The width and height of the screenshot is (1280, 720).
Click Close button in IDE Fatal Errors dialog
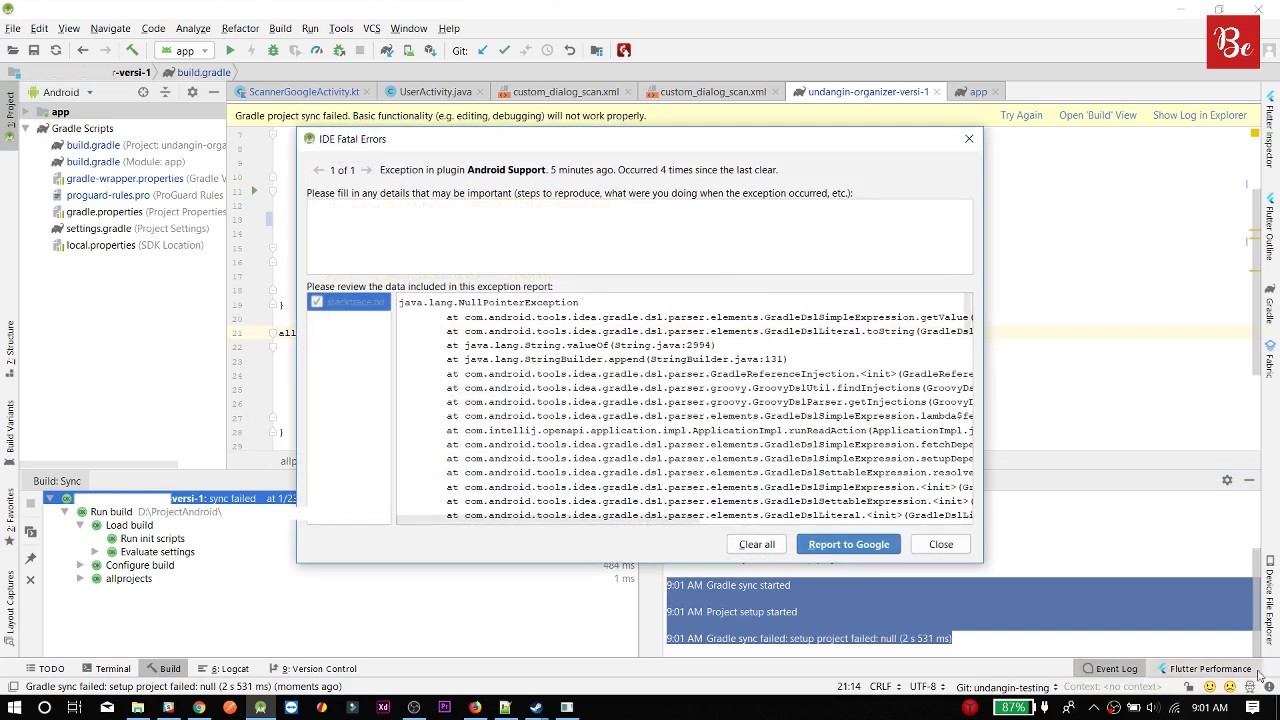(941, 544)
